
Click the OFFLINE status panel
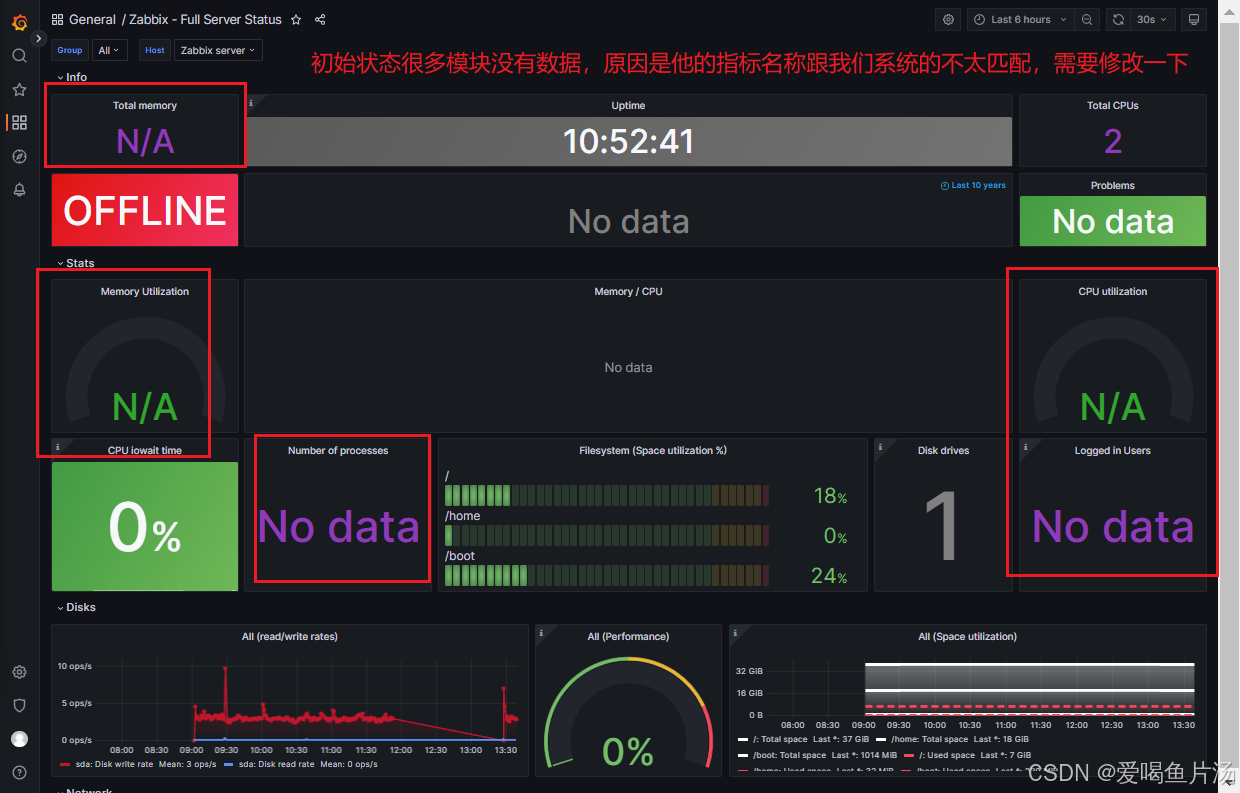point(145,210)
